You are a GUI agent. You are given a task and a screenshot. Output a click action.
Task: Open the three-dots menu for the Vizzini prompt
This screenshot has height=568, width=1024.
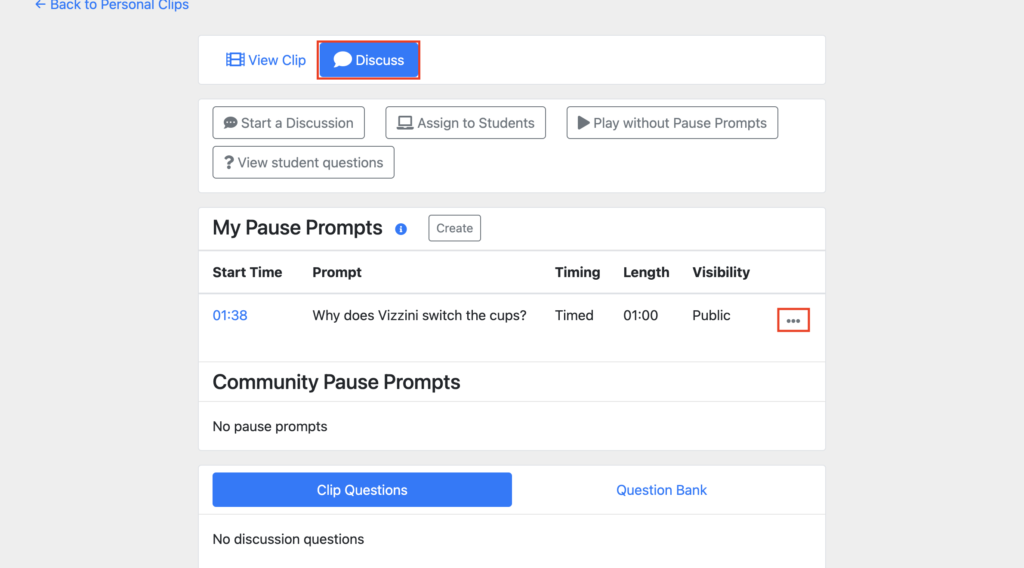[793, 320]
